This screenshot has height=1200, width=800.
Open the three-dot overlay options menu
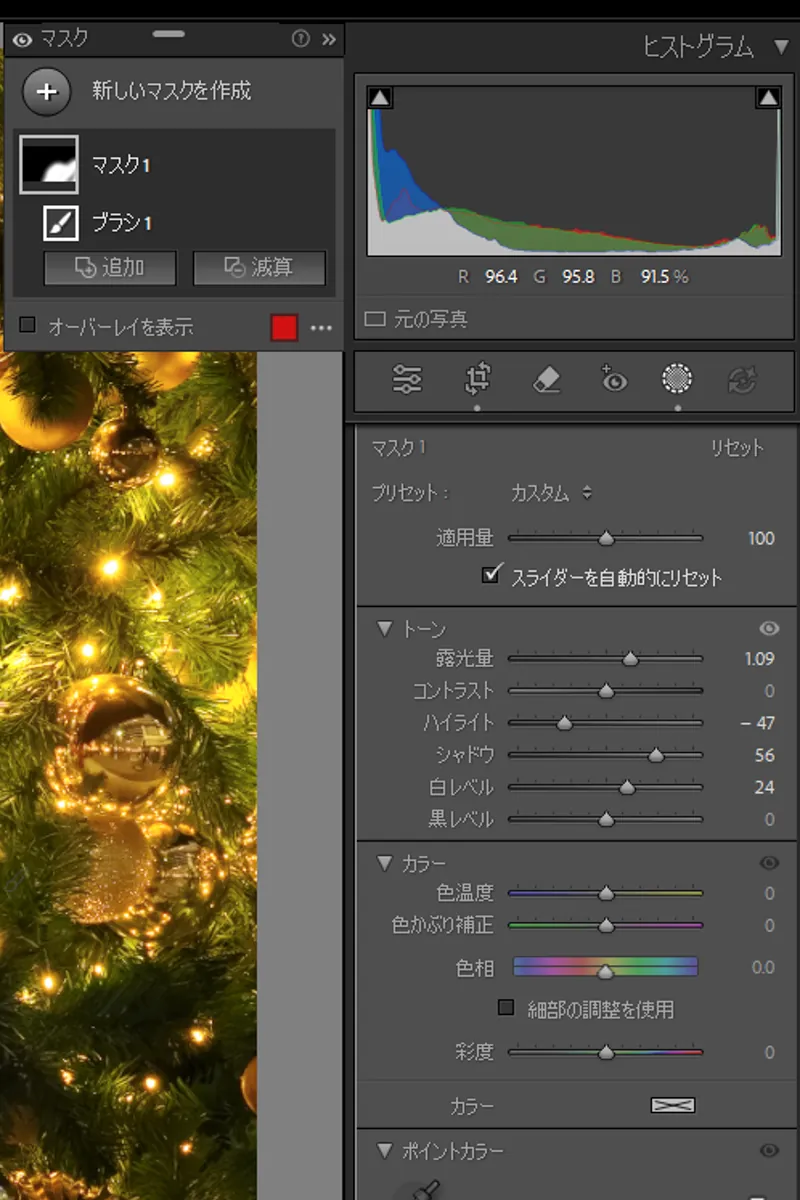(x=321, y=328)
